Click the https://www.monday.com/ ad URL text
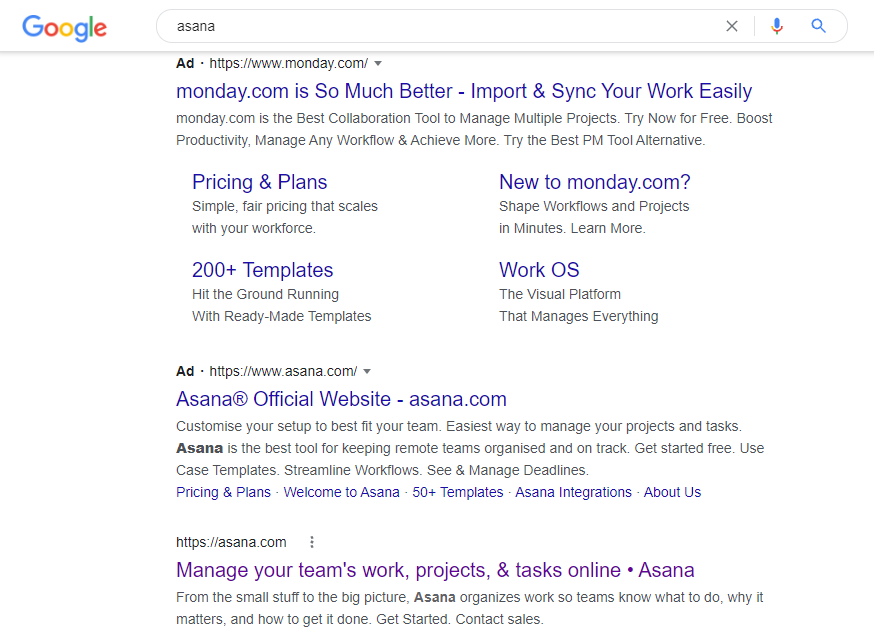The width and height of the screenshot is (874, 631). (x=289, y=64)
